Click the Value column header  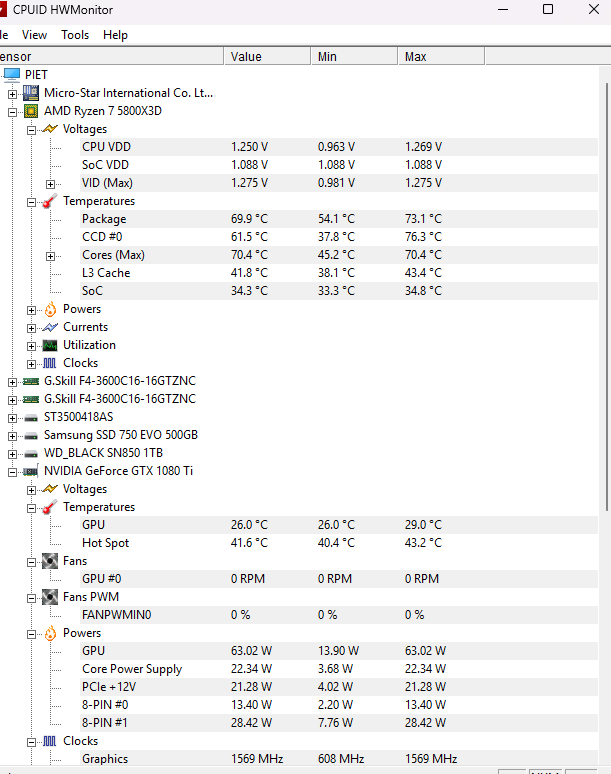click(267, 56)
